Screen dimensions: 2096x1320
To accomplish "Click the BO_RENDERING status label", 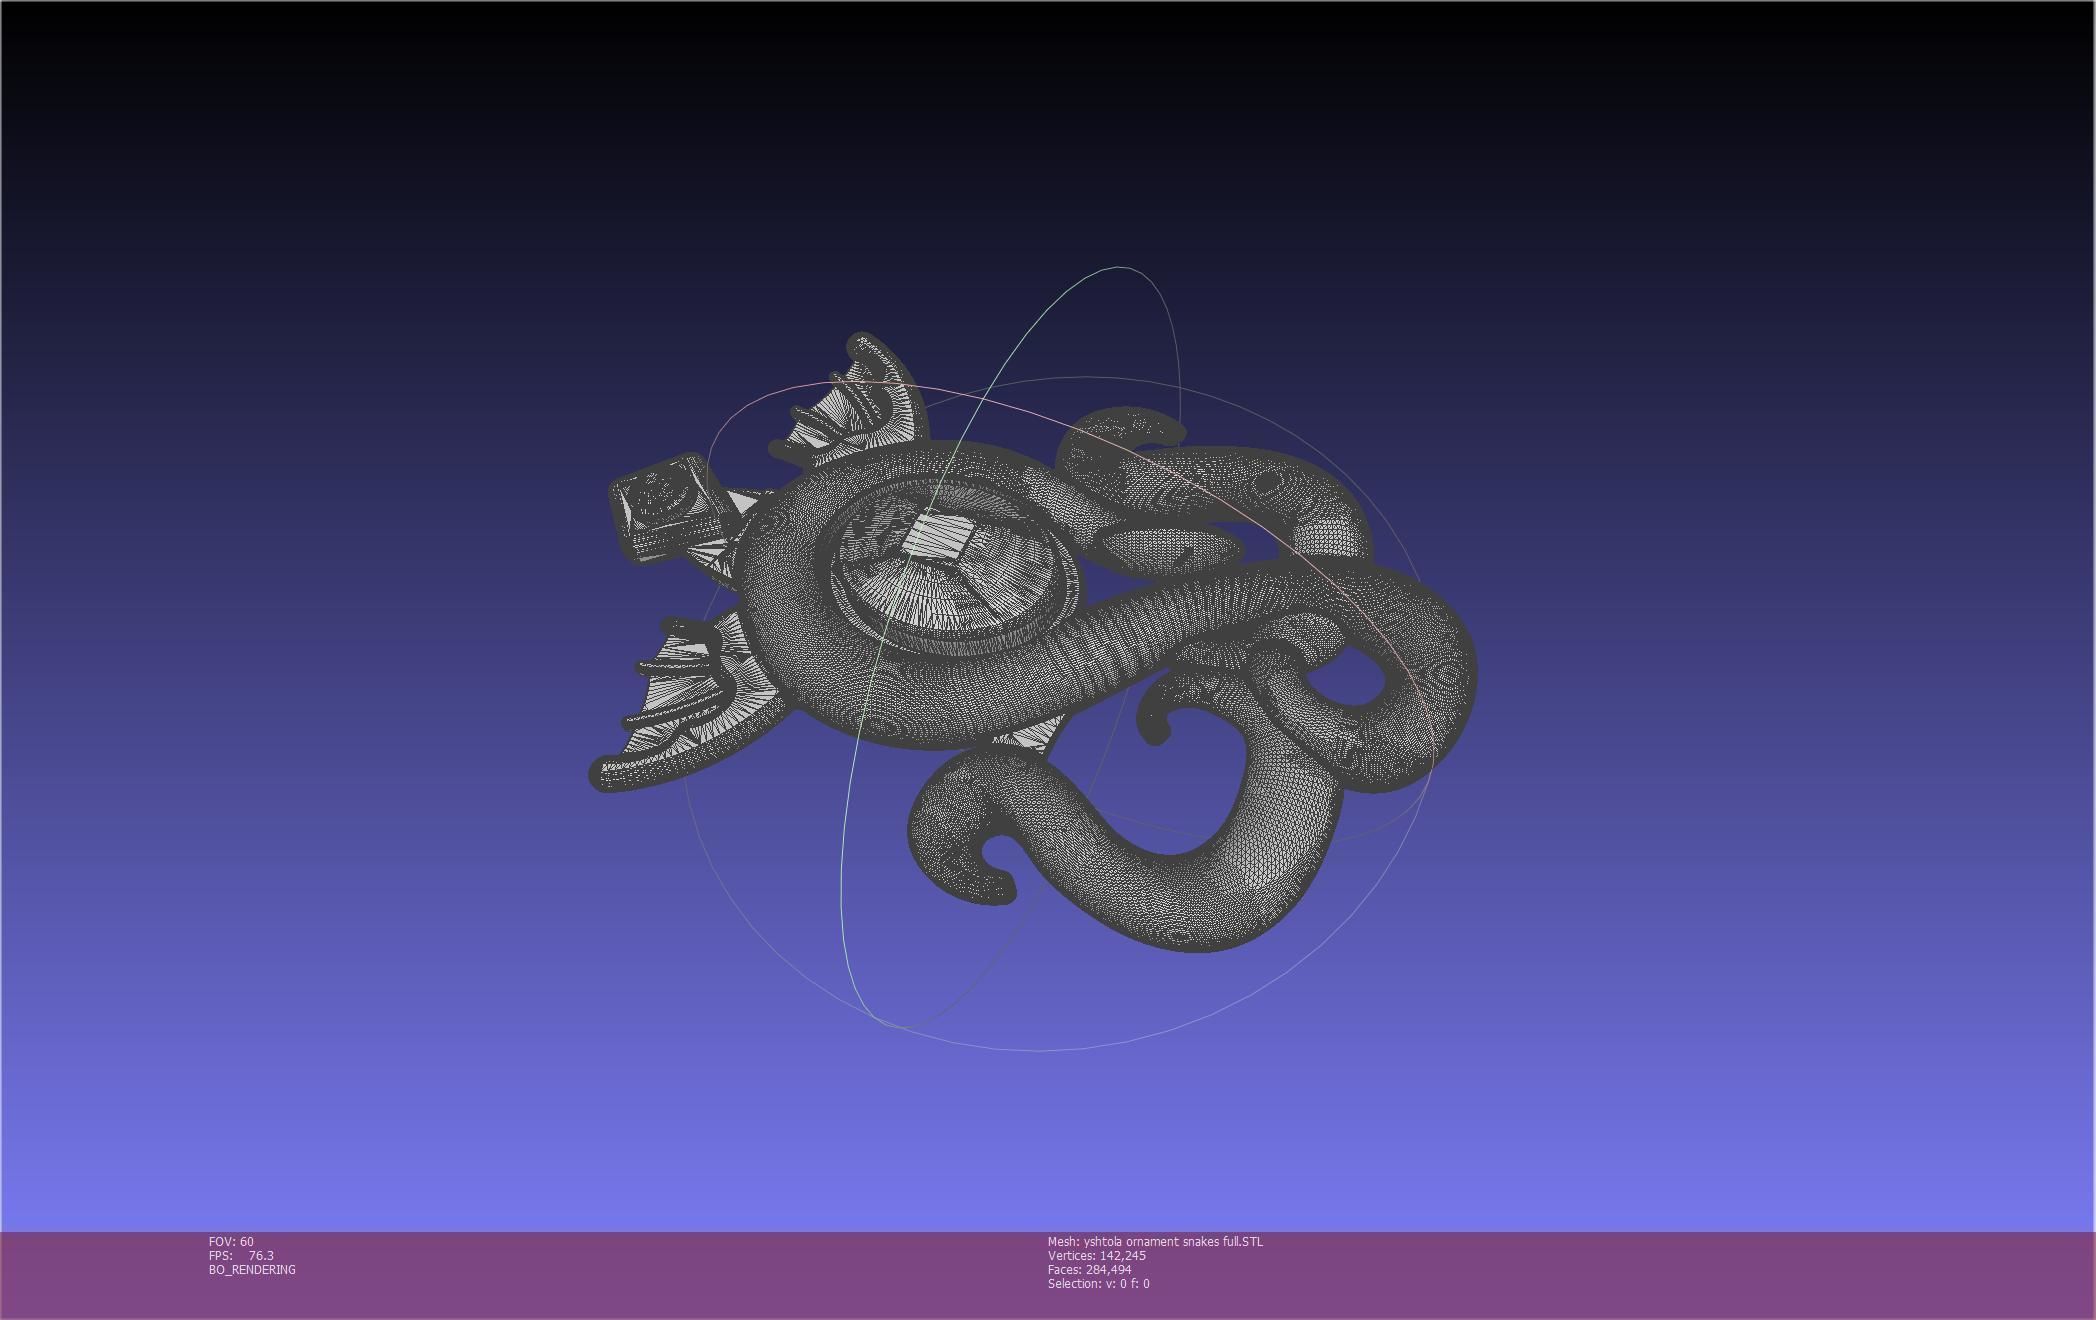I will pos(252,1269).
